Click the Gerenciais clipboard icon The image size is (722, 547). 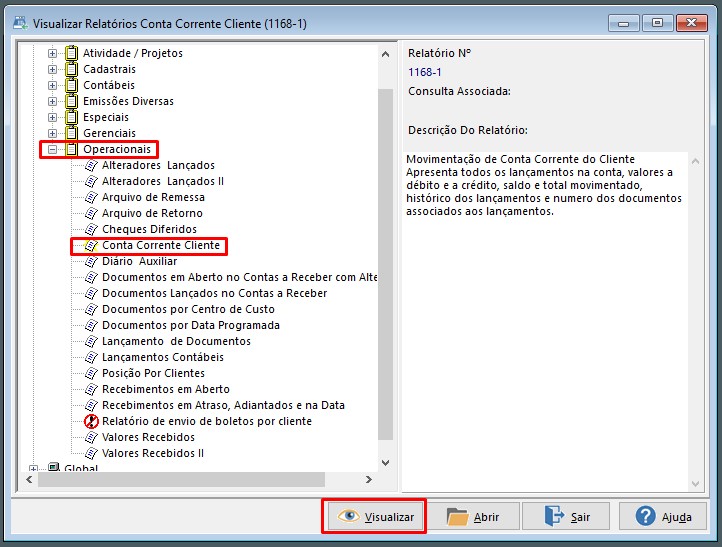click(71, 133)
